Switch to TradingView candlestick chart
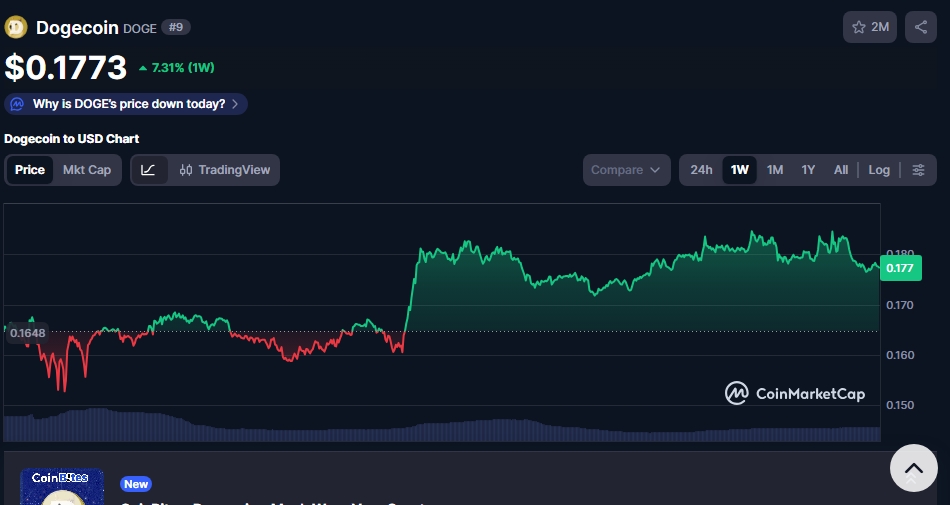950x505 pixels. (x=225, y=170)
